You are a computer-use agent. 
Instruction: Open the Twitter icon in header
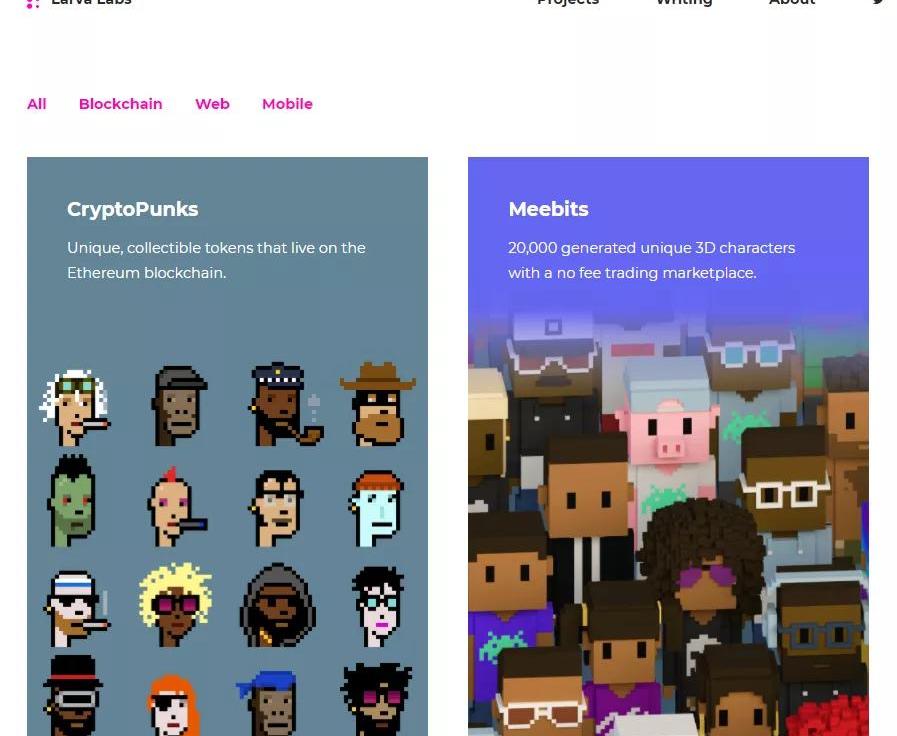878,2
